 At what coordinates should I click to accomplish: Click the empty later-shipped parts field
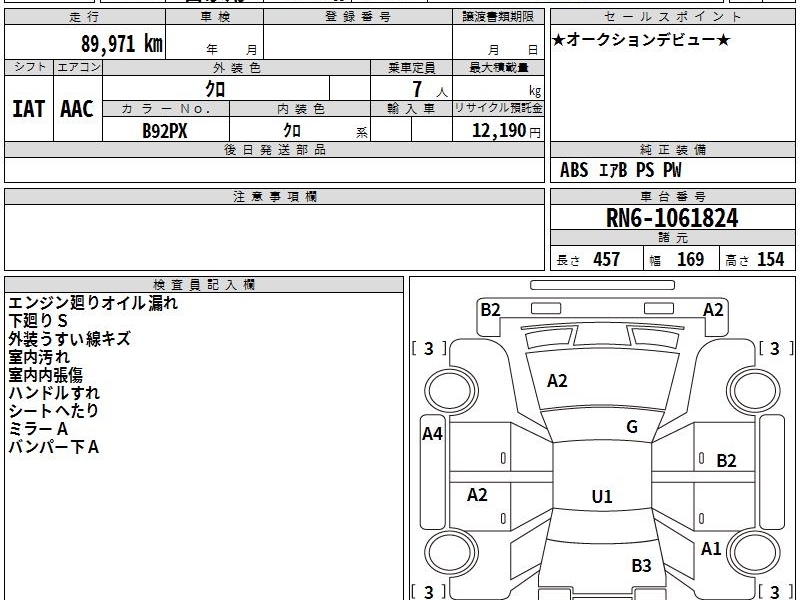[x=274, y=170]
